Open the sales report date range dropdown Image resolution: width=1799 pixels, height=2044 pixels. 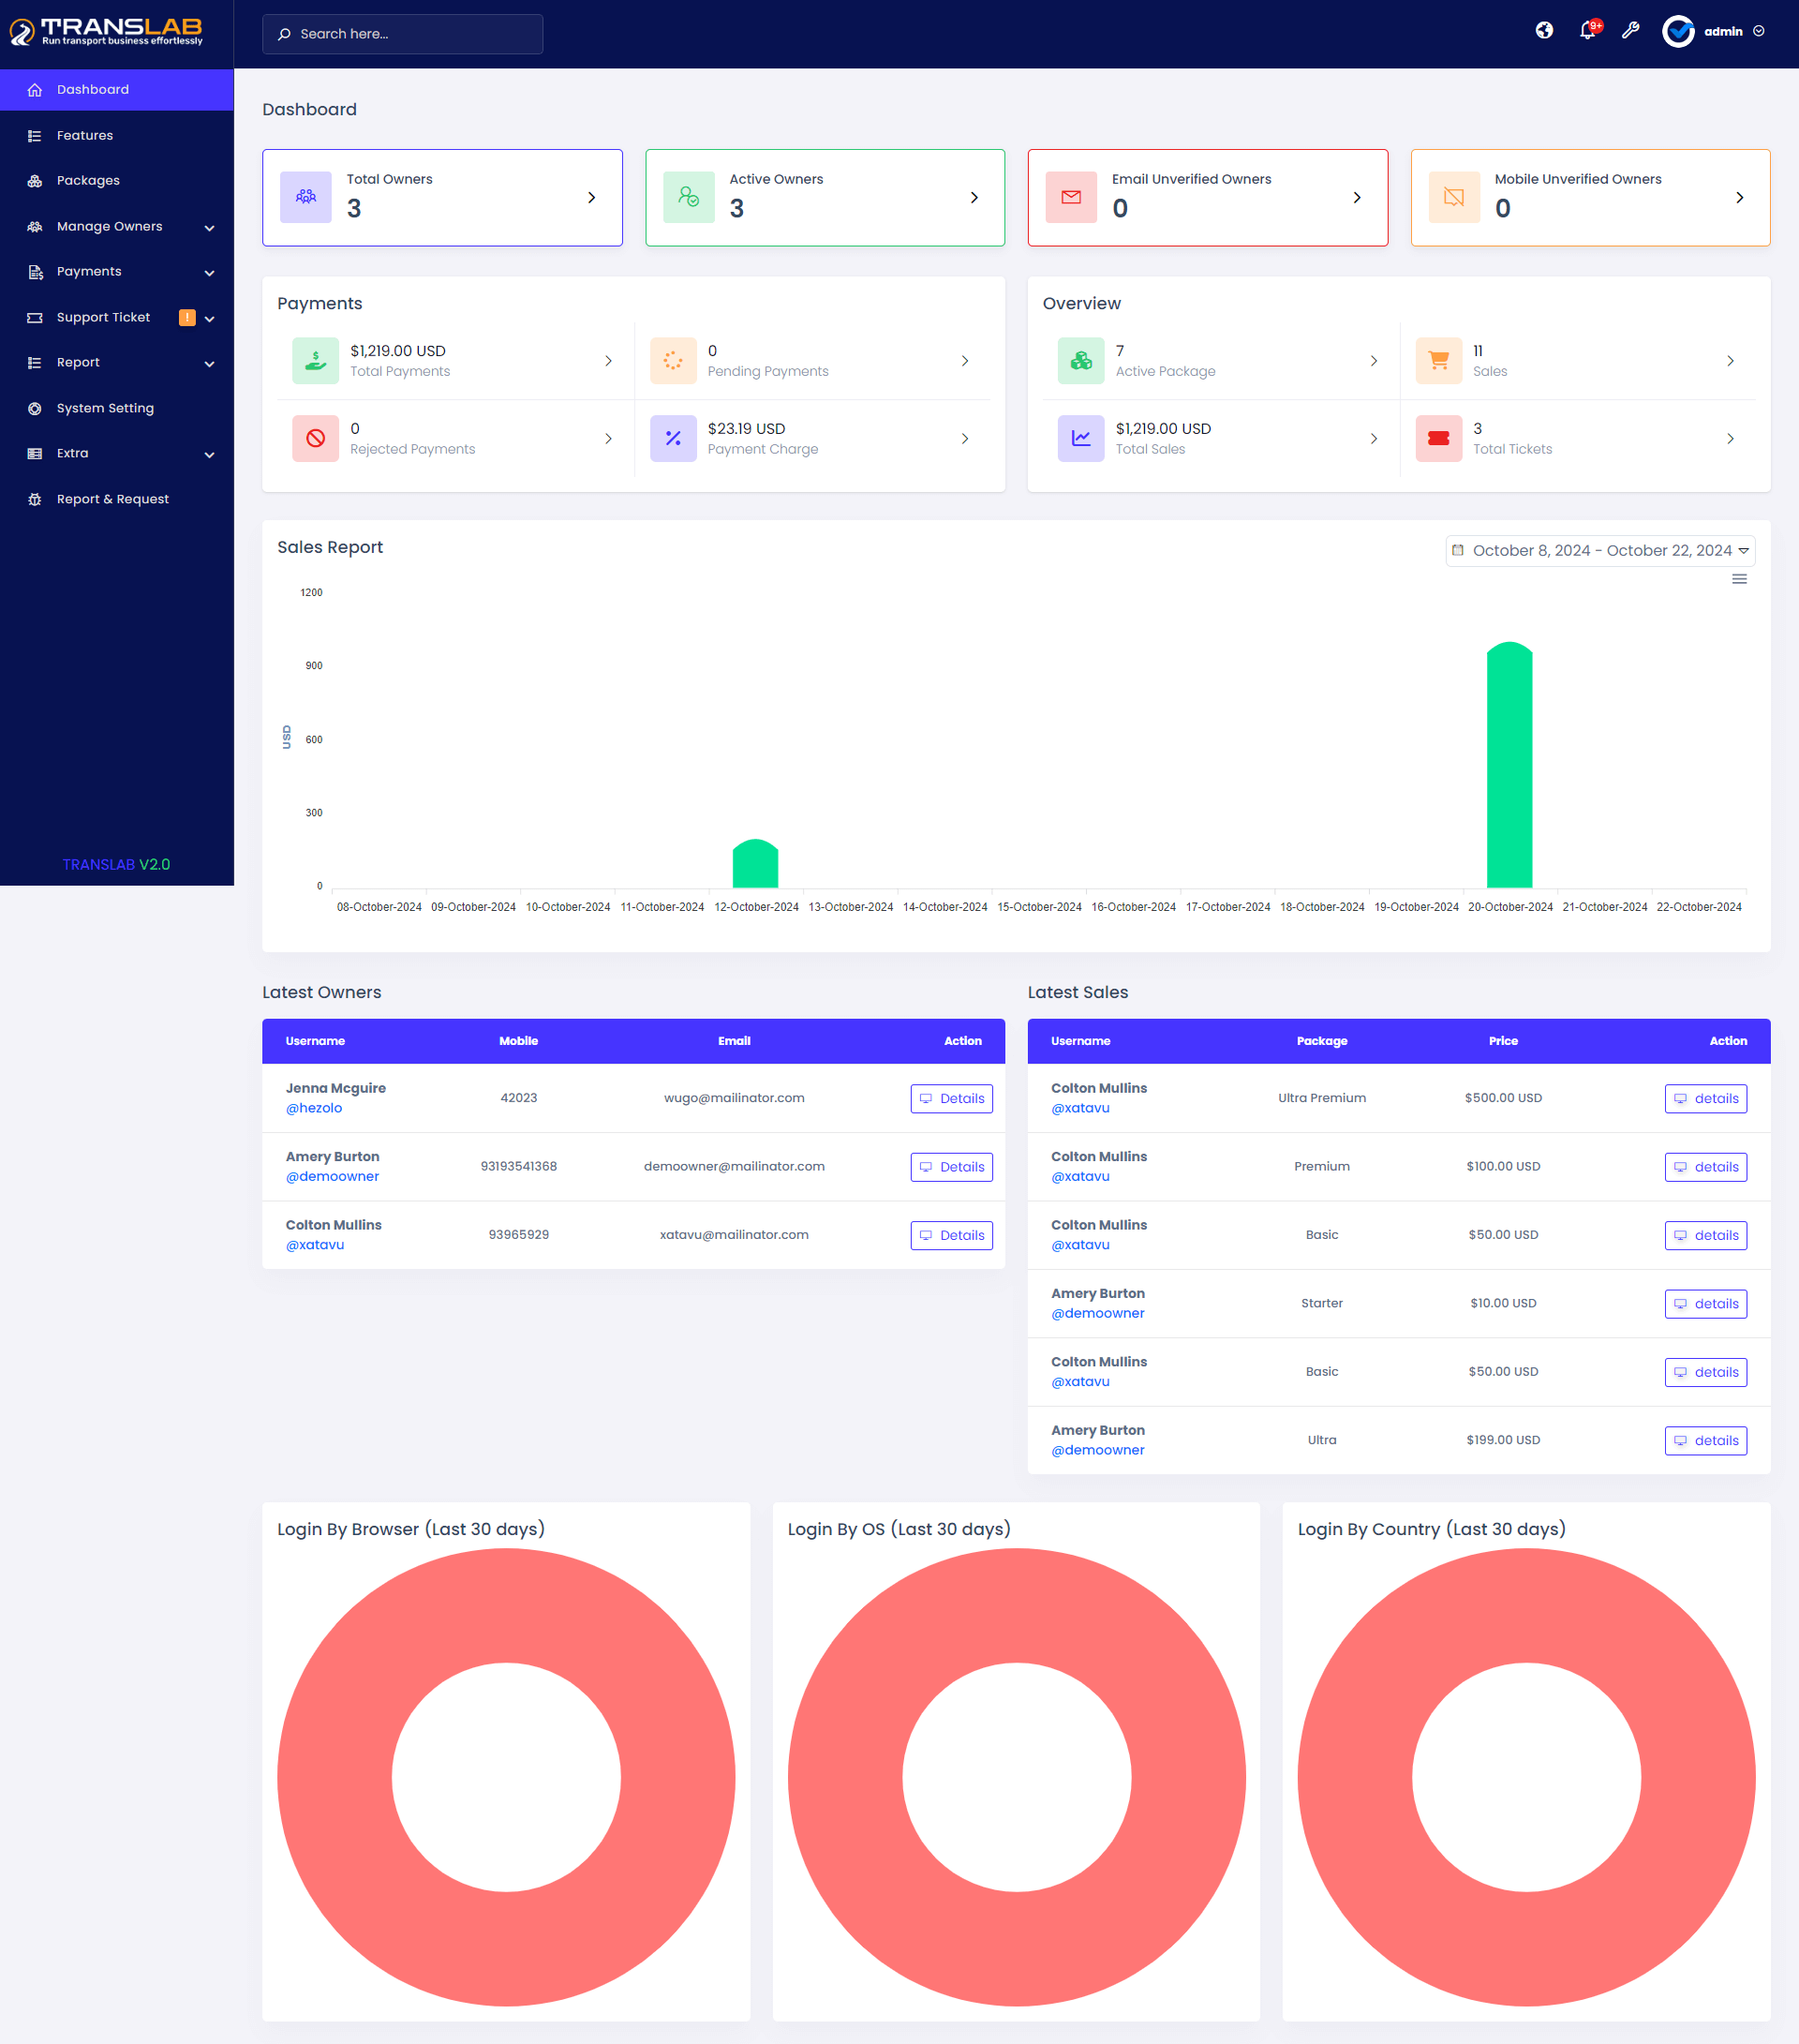click(x=1600, y=550)
